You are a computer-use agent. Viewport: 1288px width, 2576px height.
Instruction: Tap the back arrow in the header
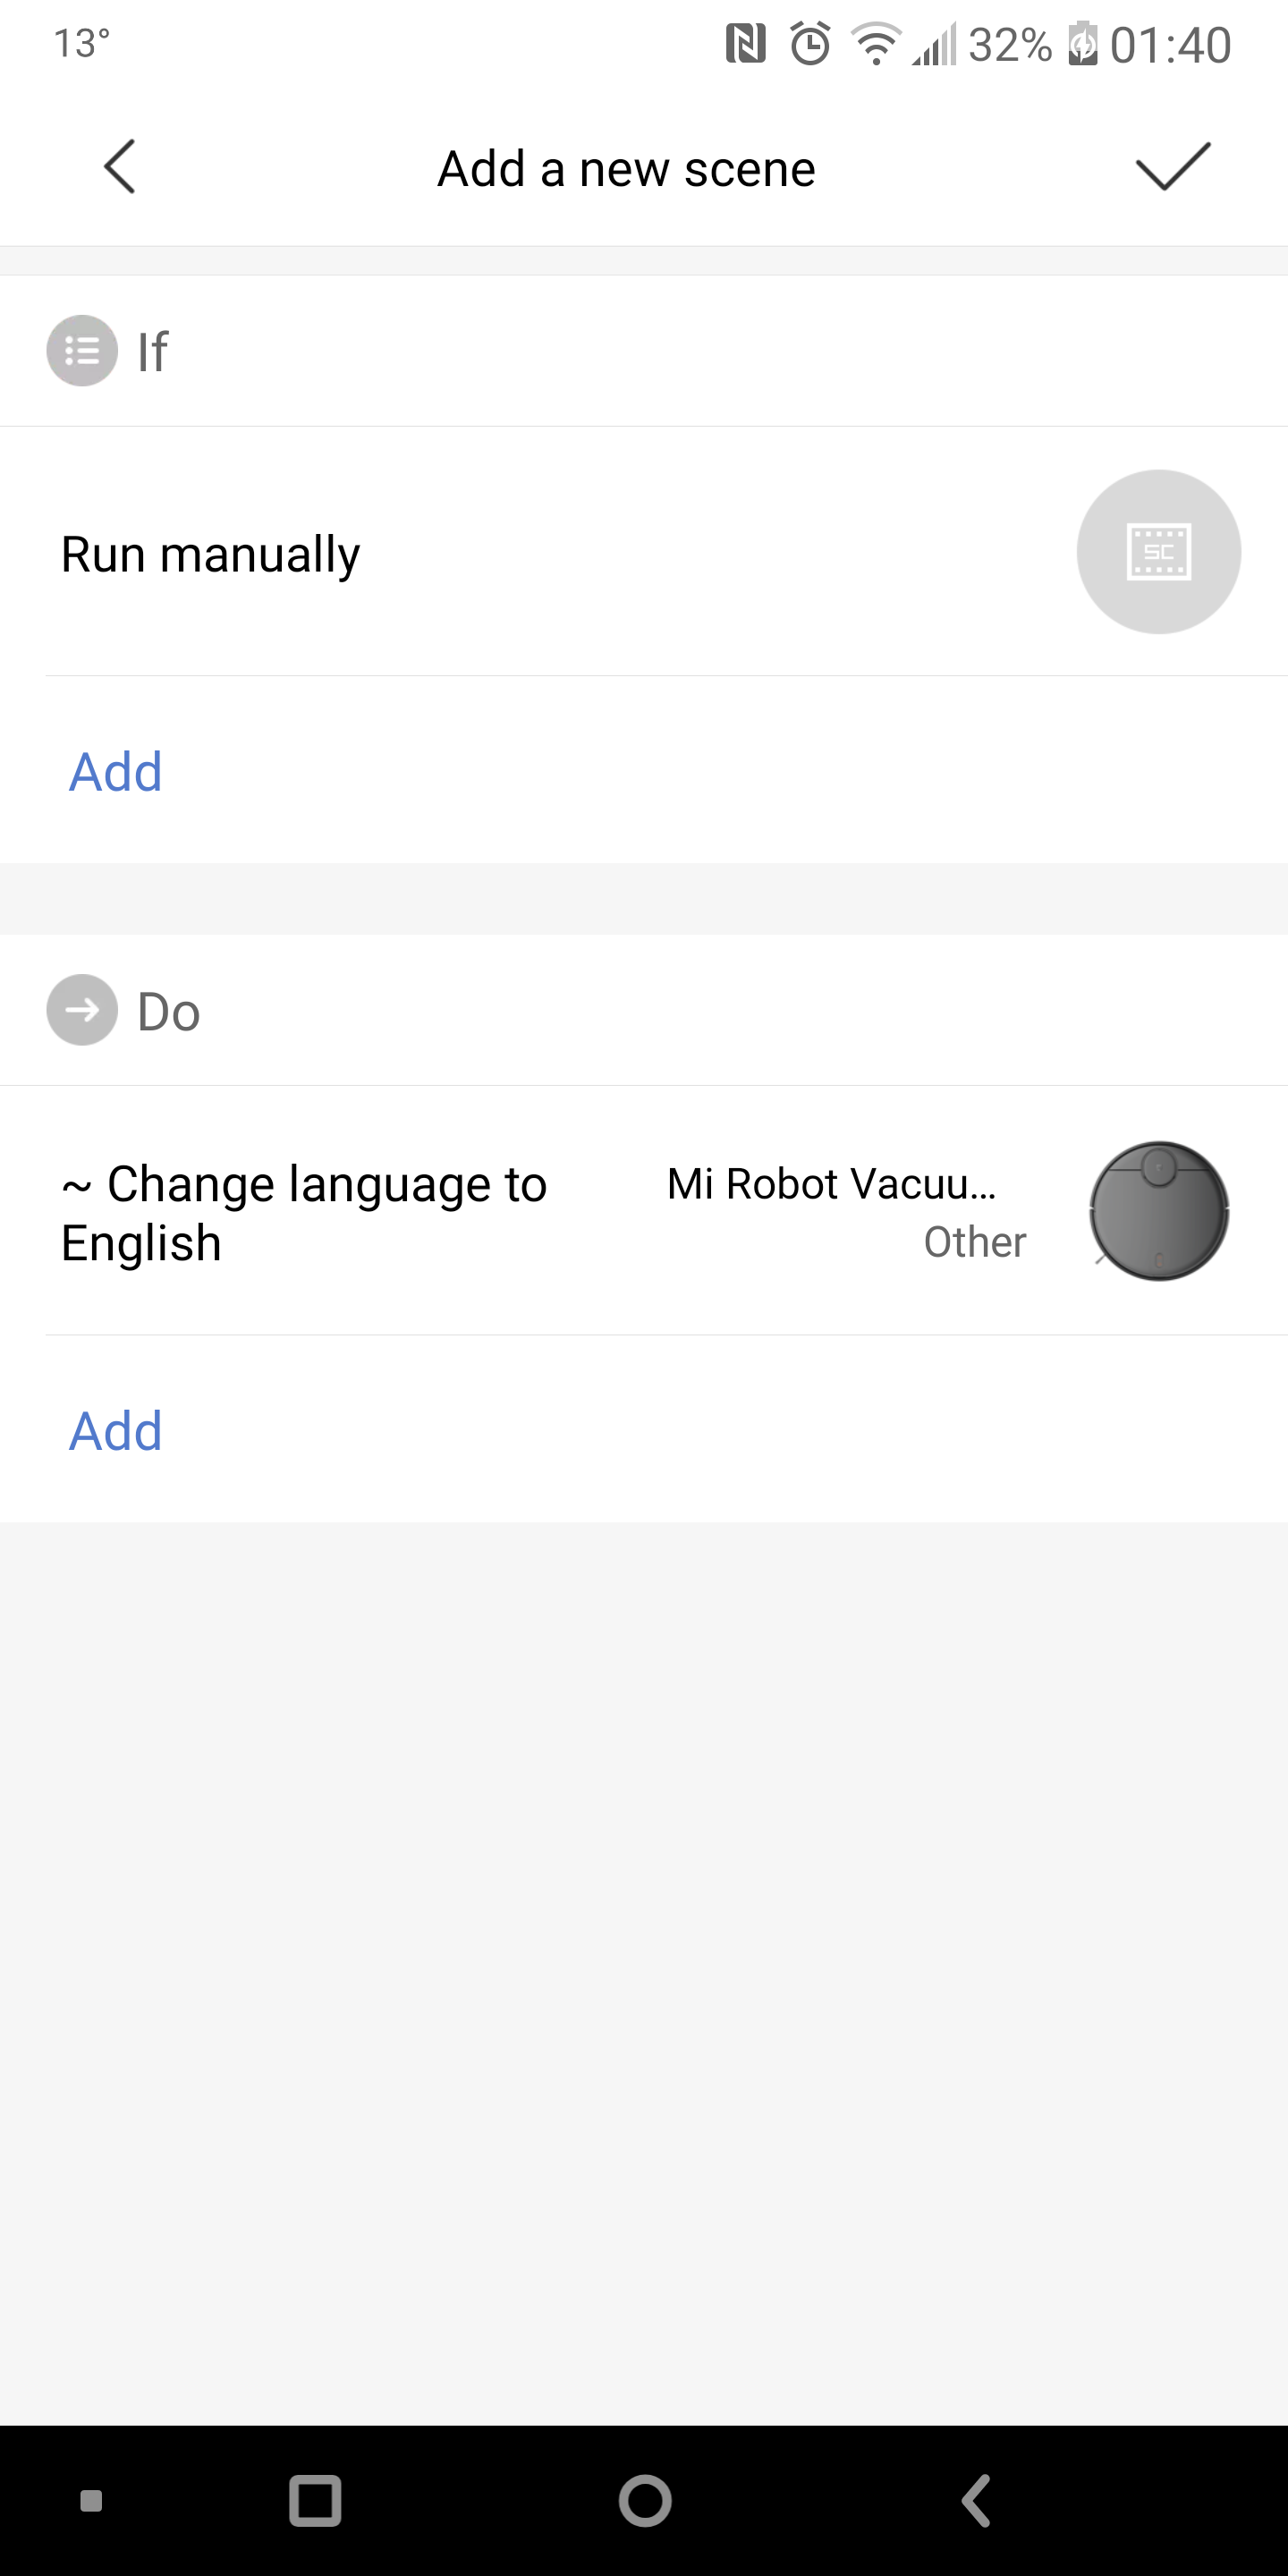tap(119, 166)
